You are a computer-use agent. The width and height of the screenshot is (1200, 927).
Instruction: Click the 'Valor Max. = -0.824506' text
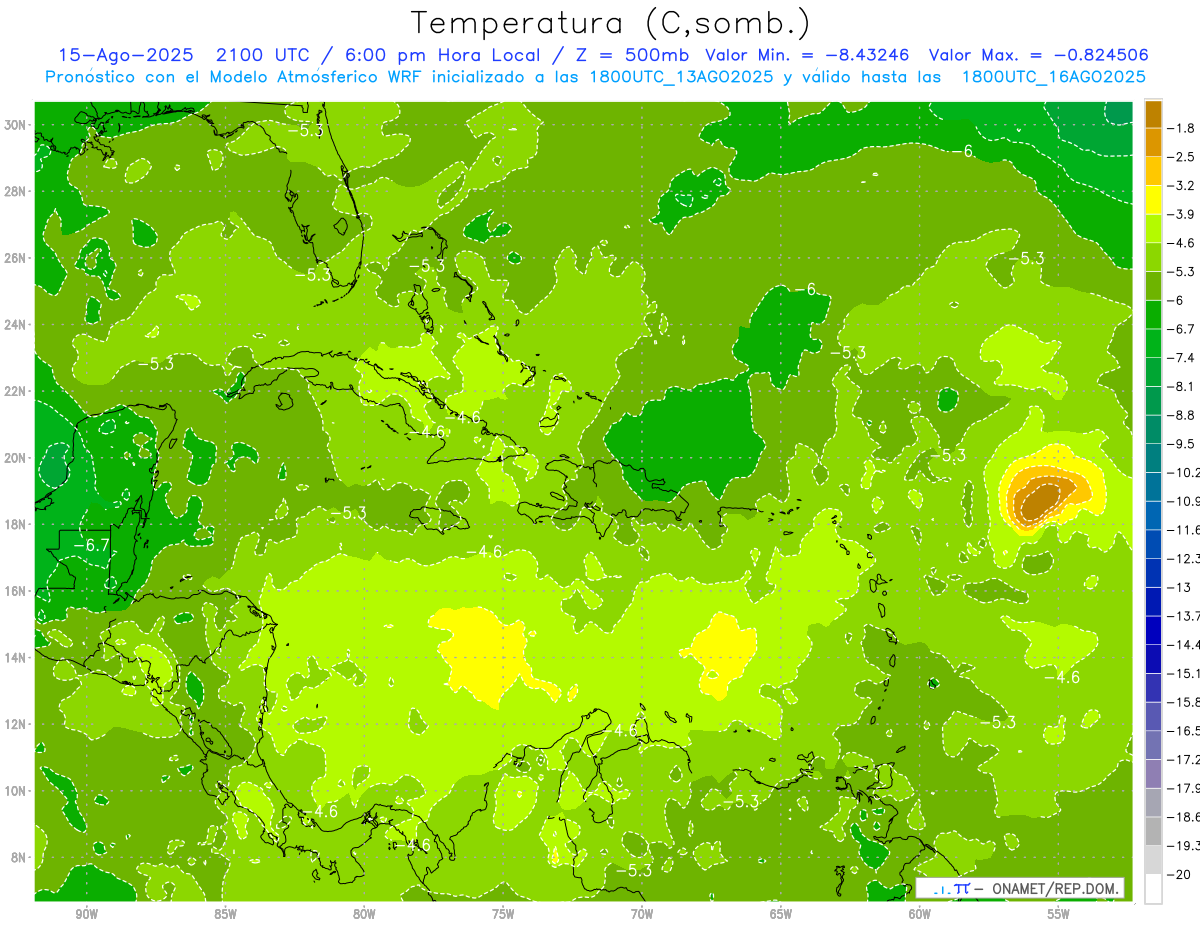1038,55
